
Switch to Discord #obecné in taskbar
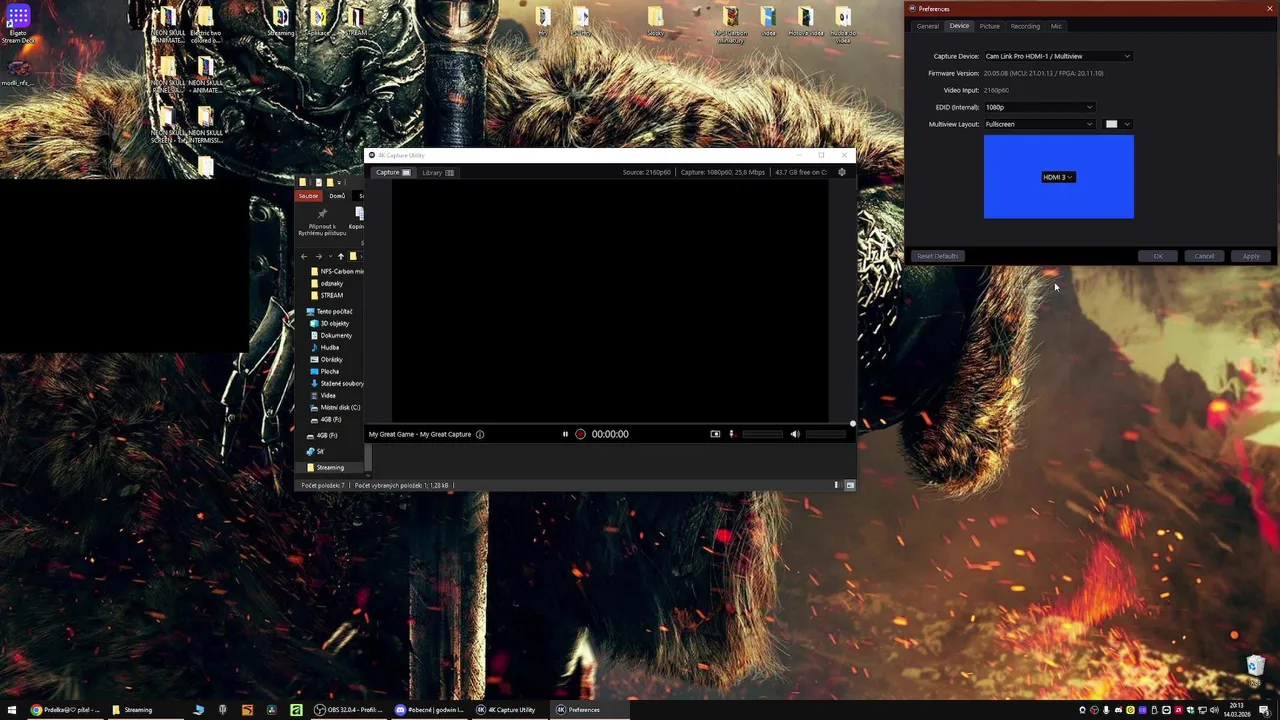coord(429,710)
